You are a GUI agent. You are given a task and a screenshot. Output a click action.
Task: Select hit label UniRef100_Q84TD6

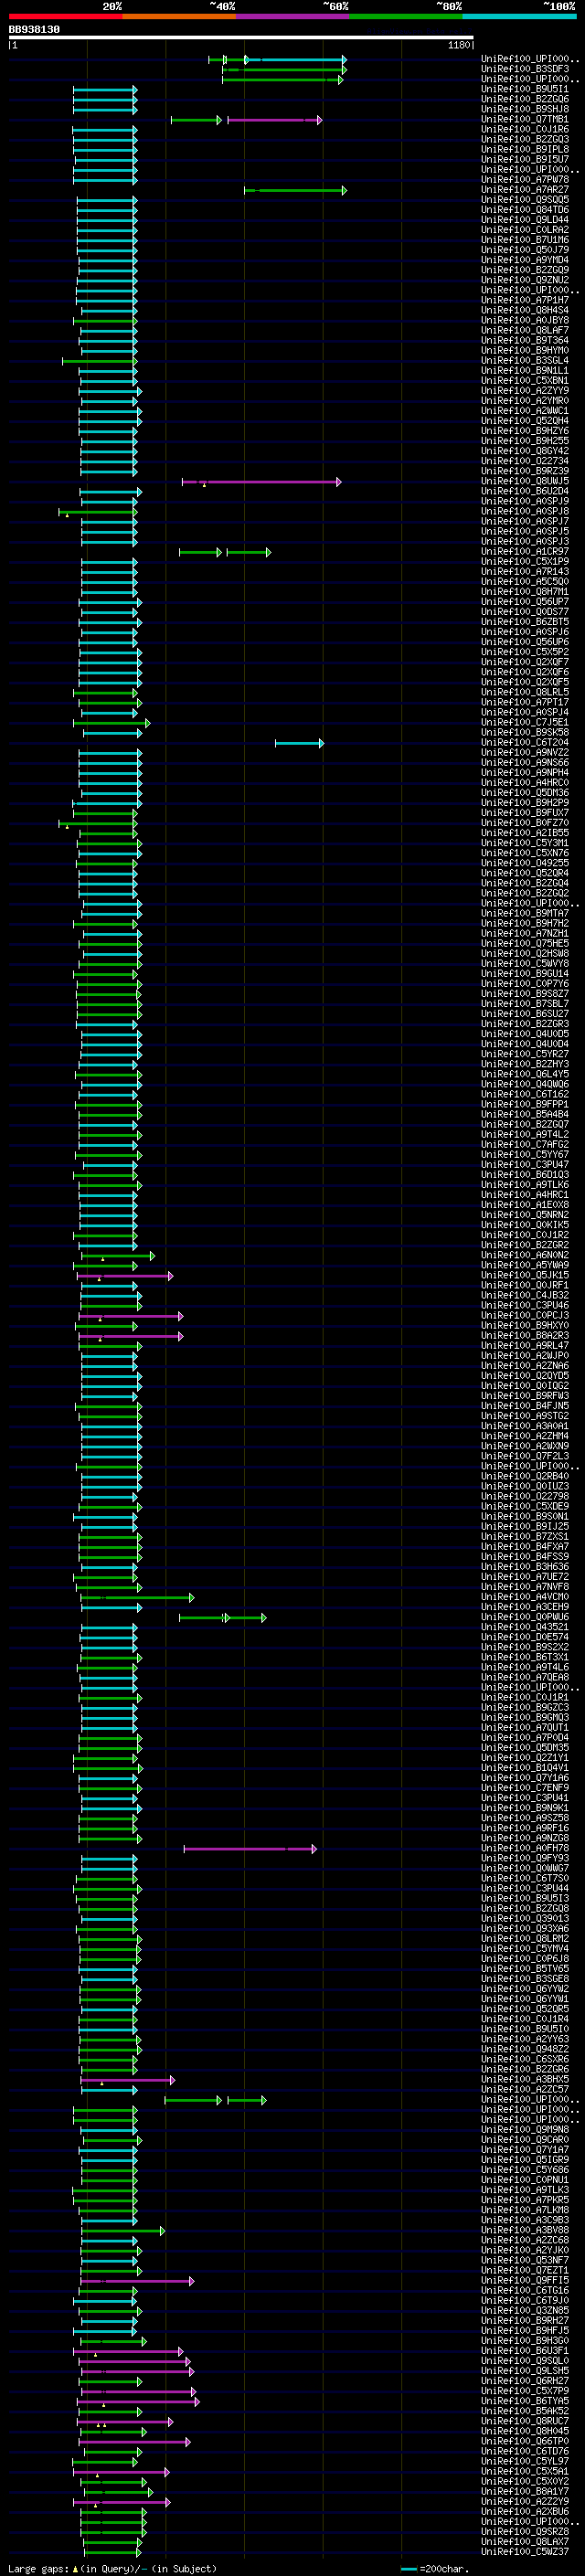click(525, 210)
